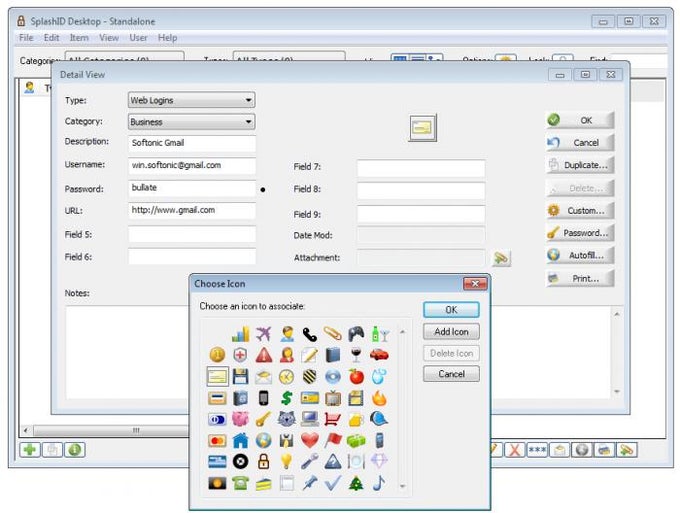Open the Help menu
Screen dimensions: 680x513
click(x=167, y=38)
